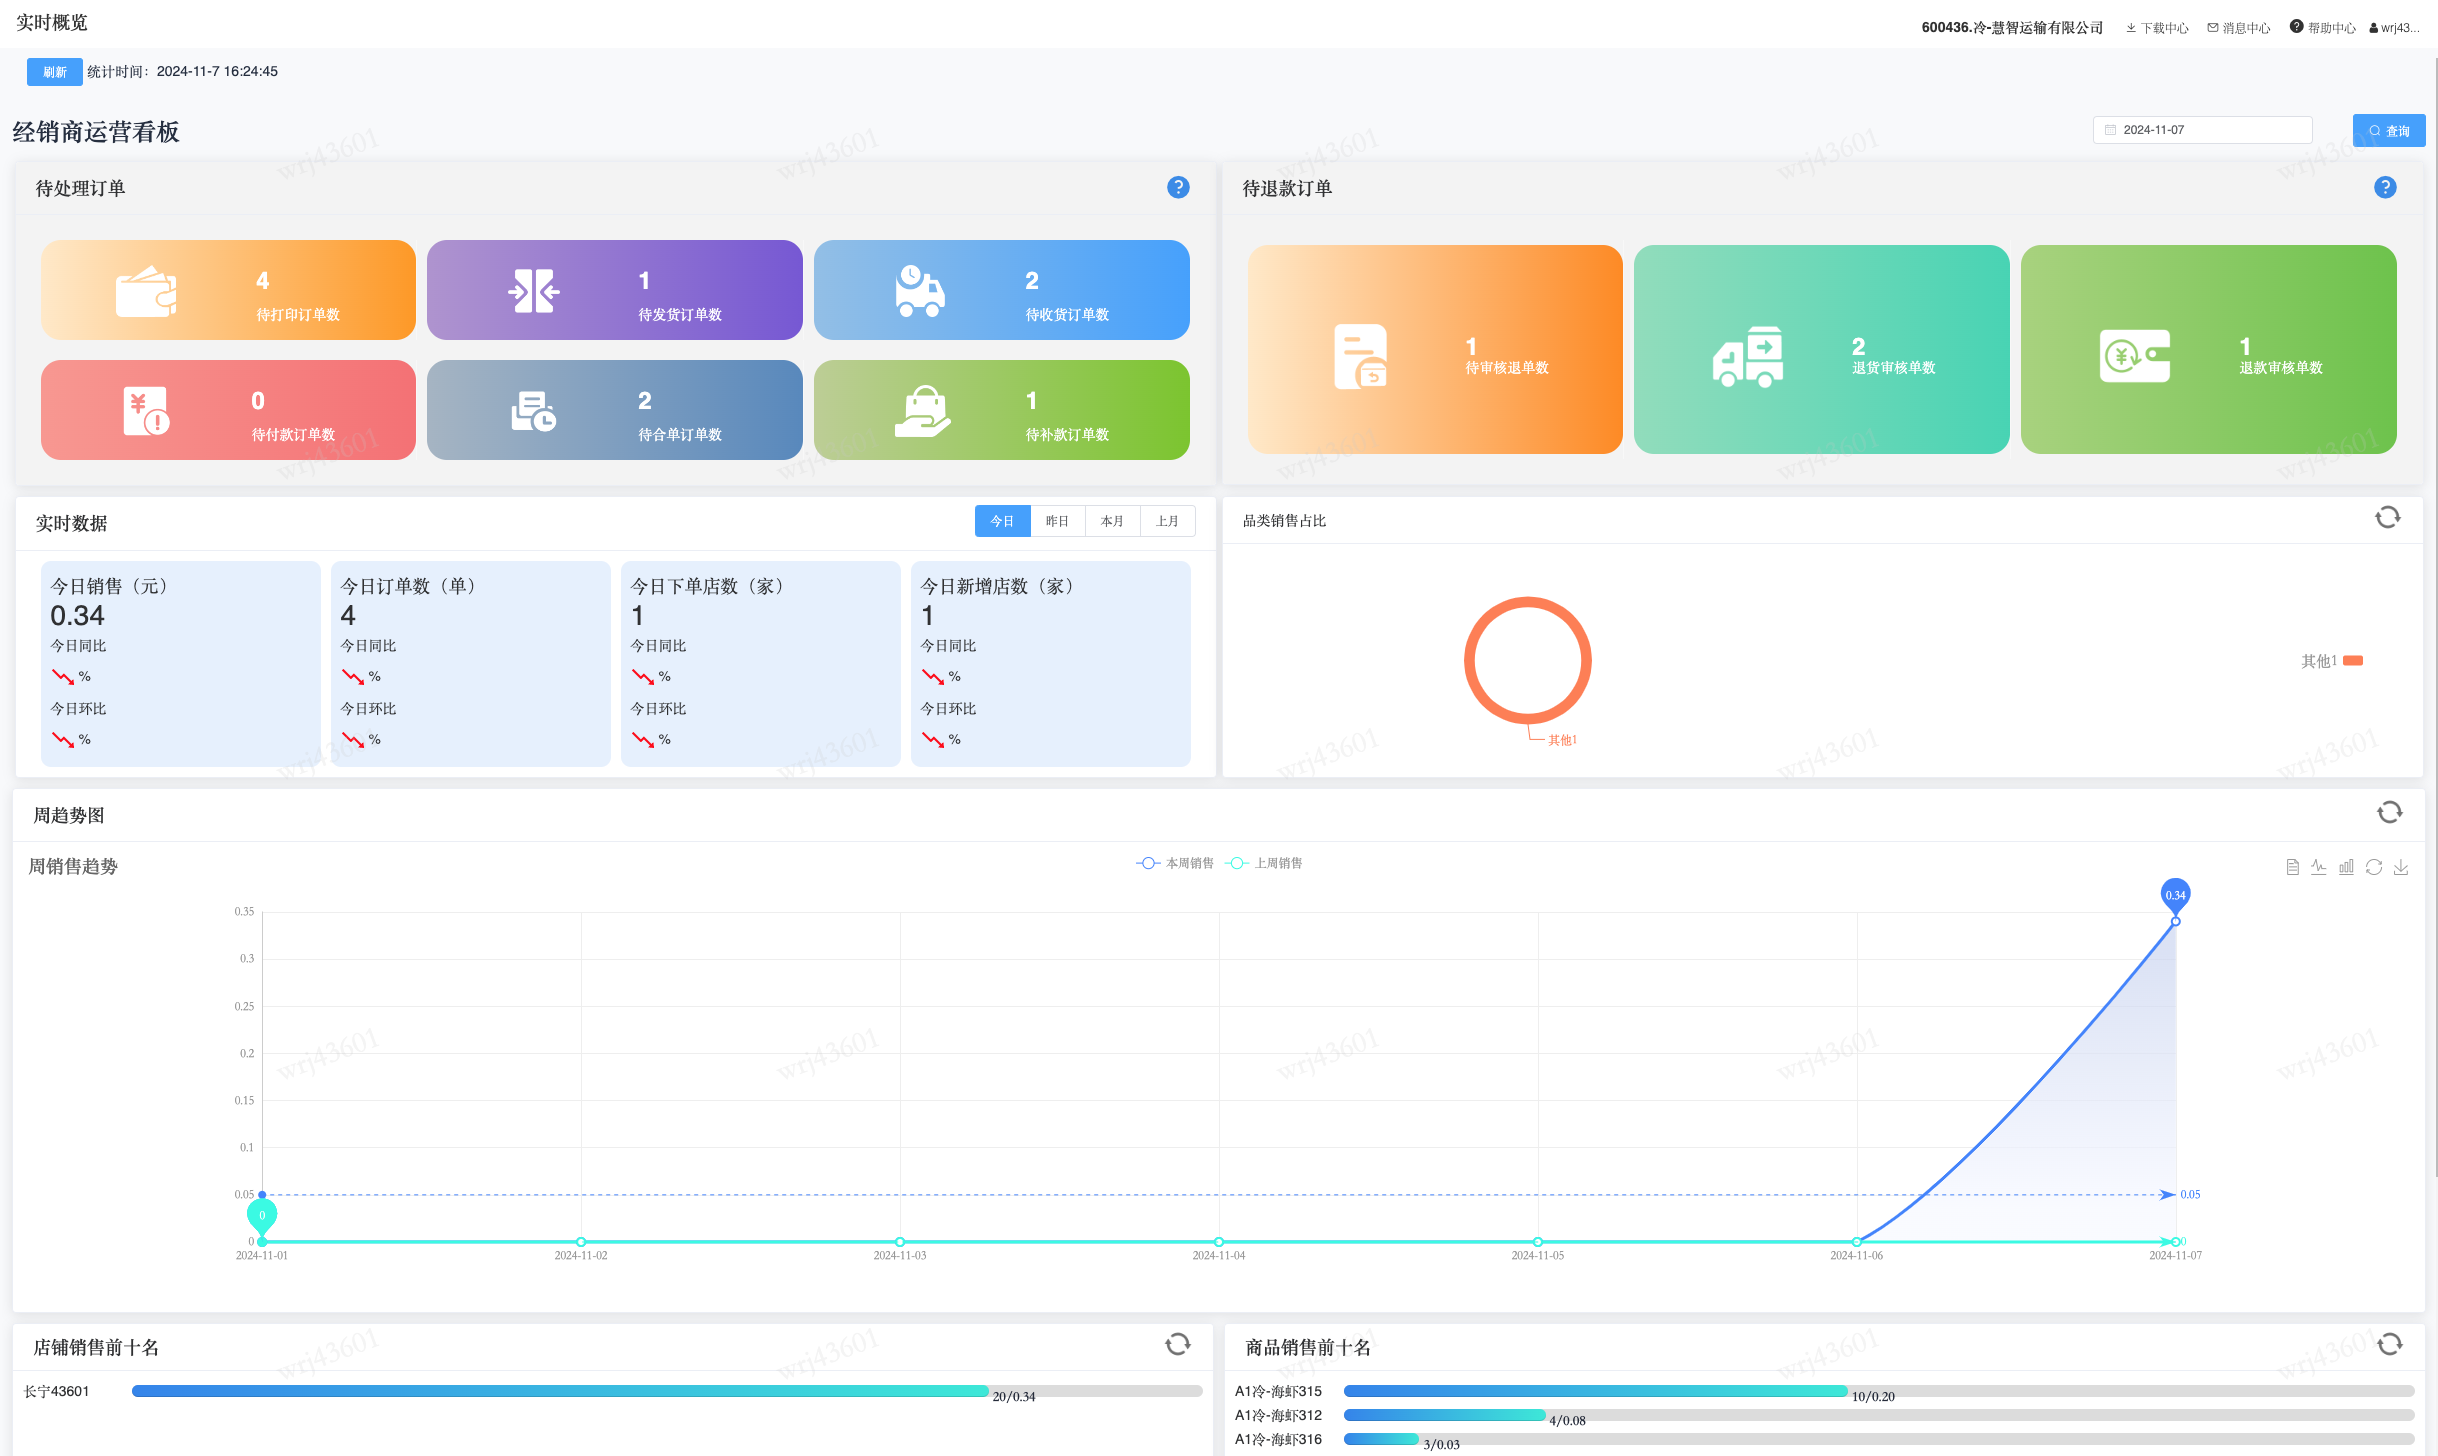Open user account menu wrj43...
Screen dimensions: 2438x1456
click(x=2394, y=28)
